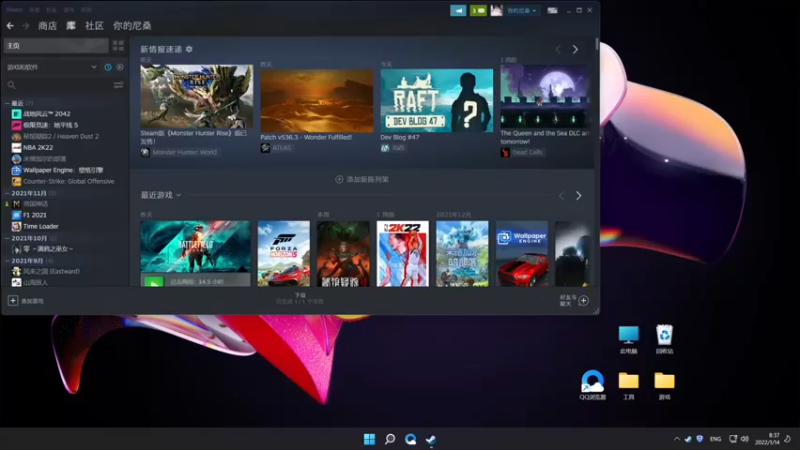Viewport: 800px width, 450px height.
Task: Open ATLAS patch v536.3 news thumbnail
Action: click(317, 101)
